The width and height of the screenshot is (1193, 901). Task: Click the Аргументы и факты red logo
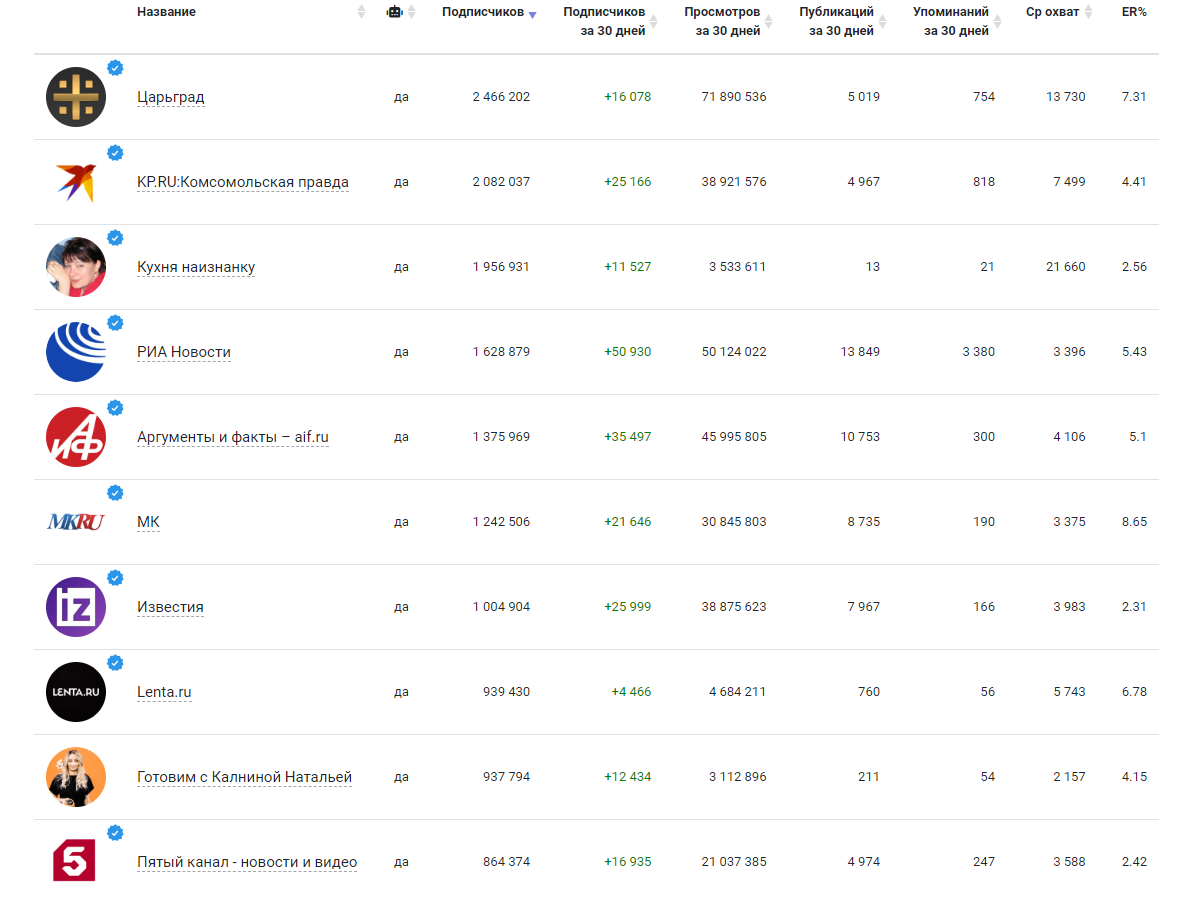[x=75, y=437]
